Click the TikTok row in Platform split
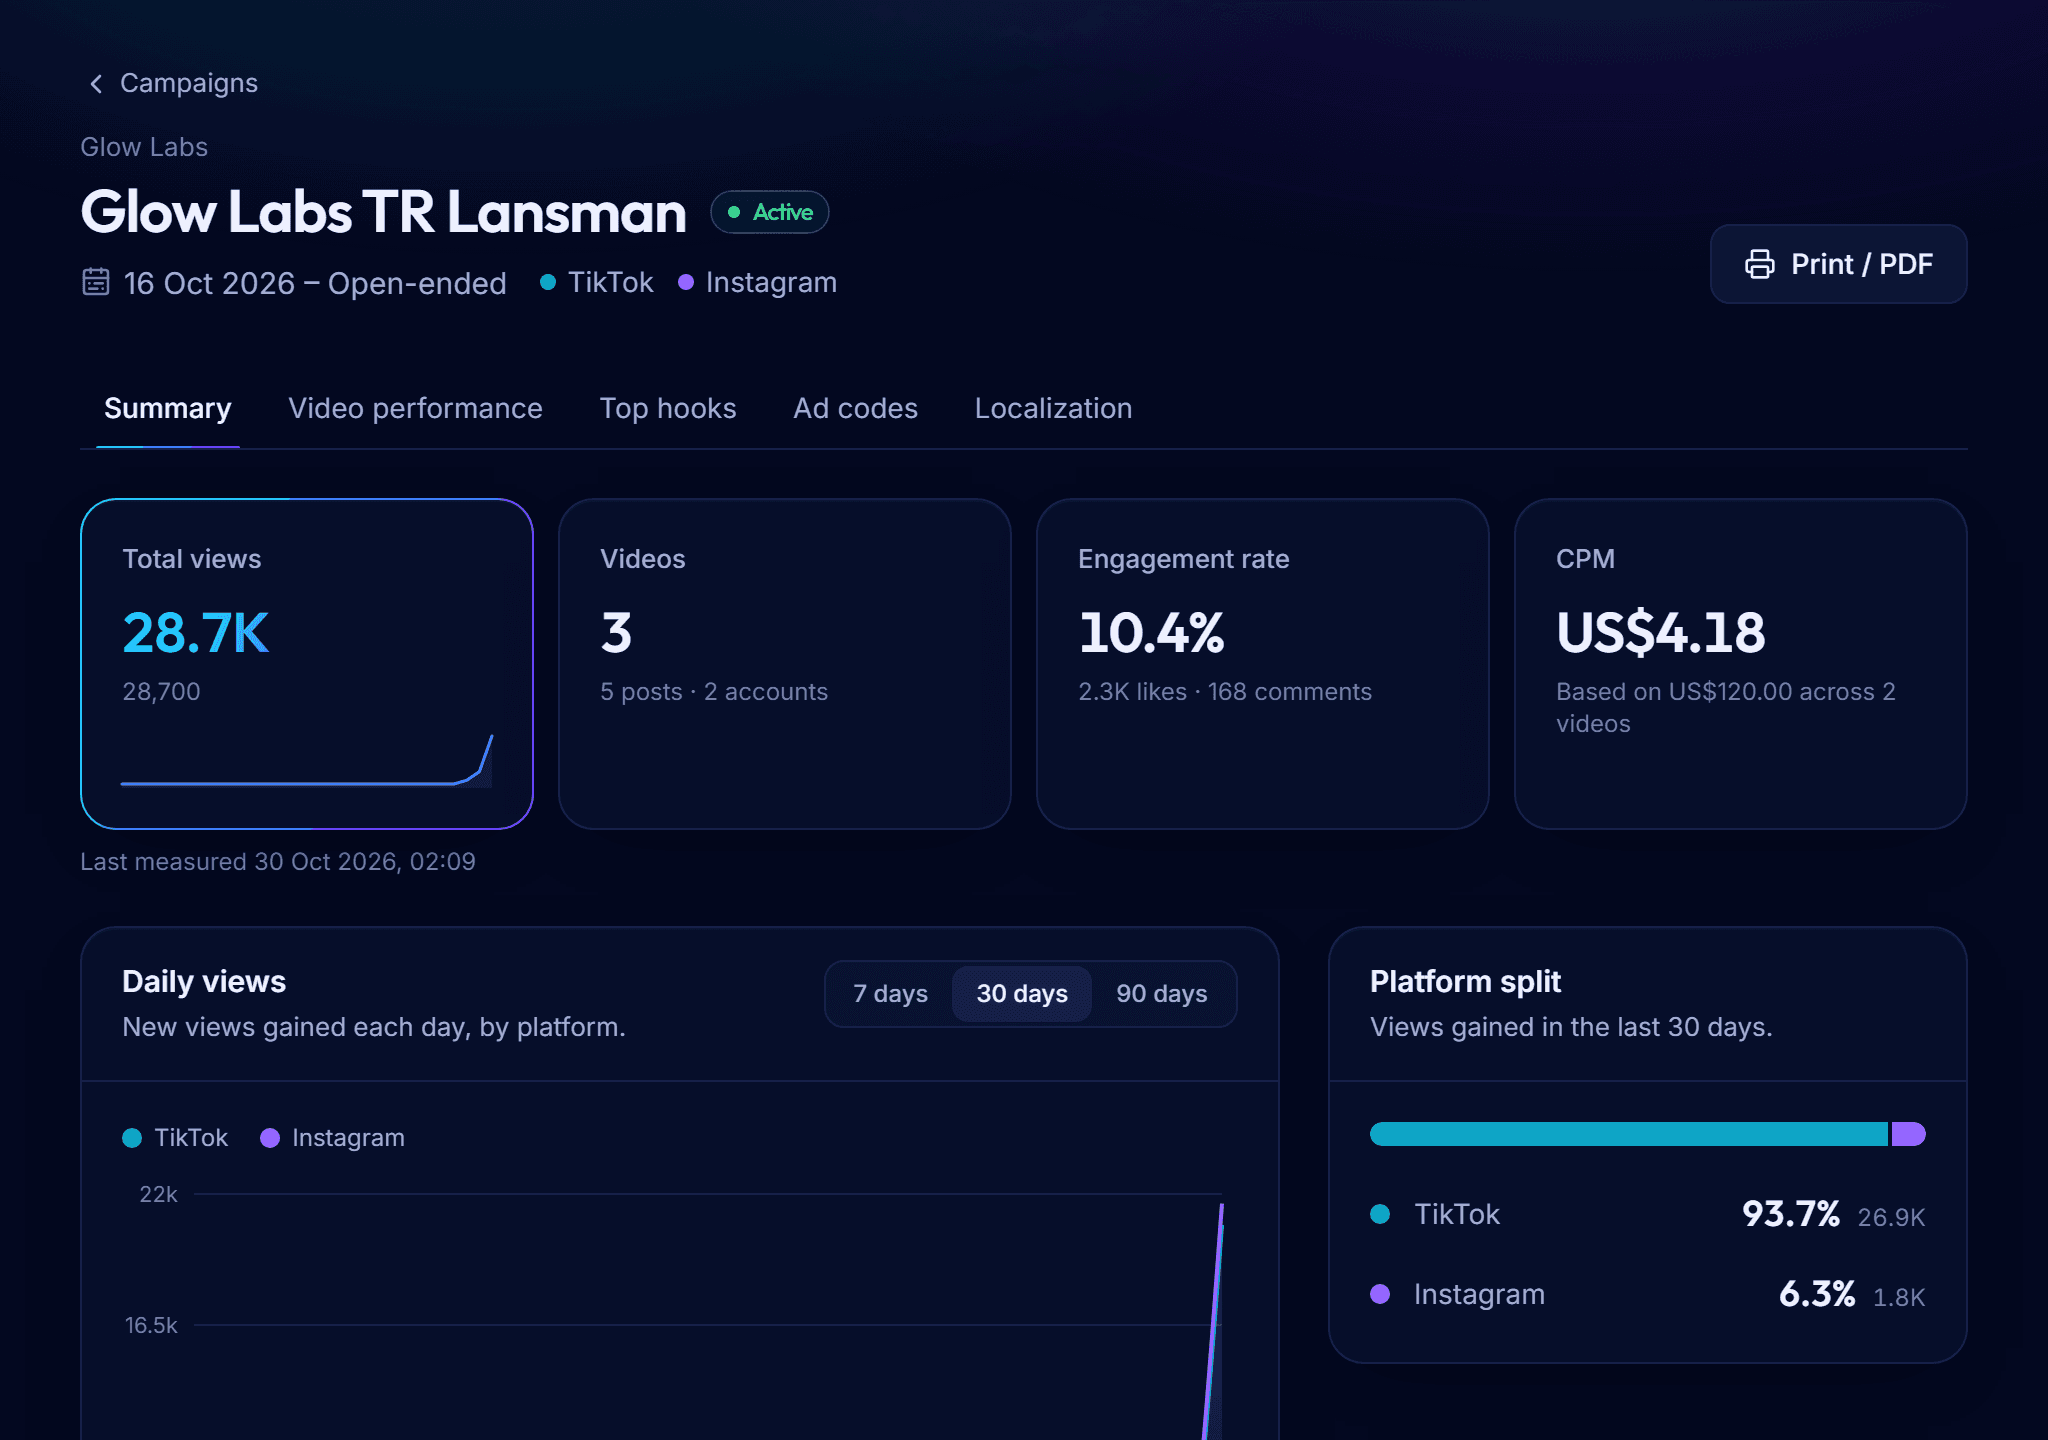The image size is (2048, 1440). coord(1648,1215)
